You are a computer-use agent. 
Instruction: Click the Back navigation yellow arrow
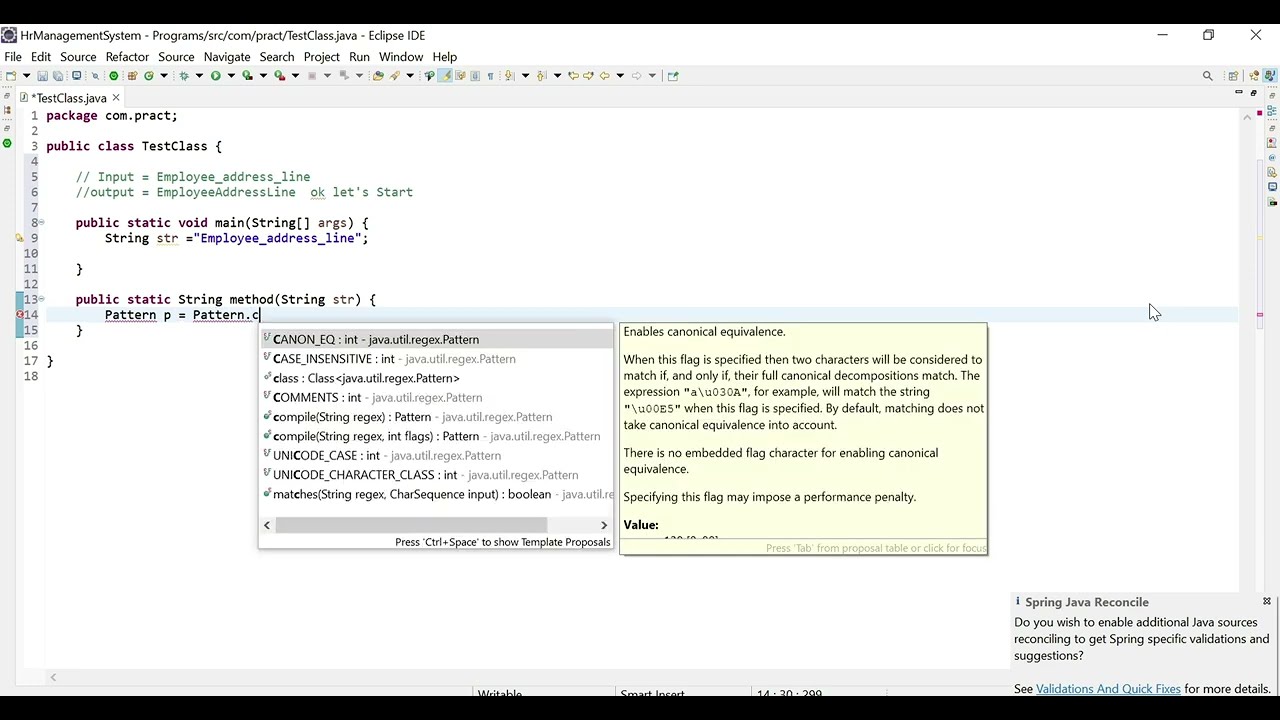[x=604, y=75]
